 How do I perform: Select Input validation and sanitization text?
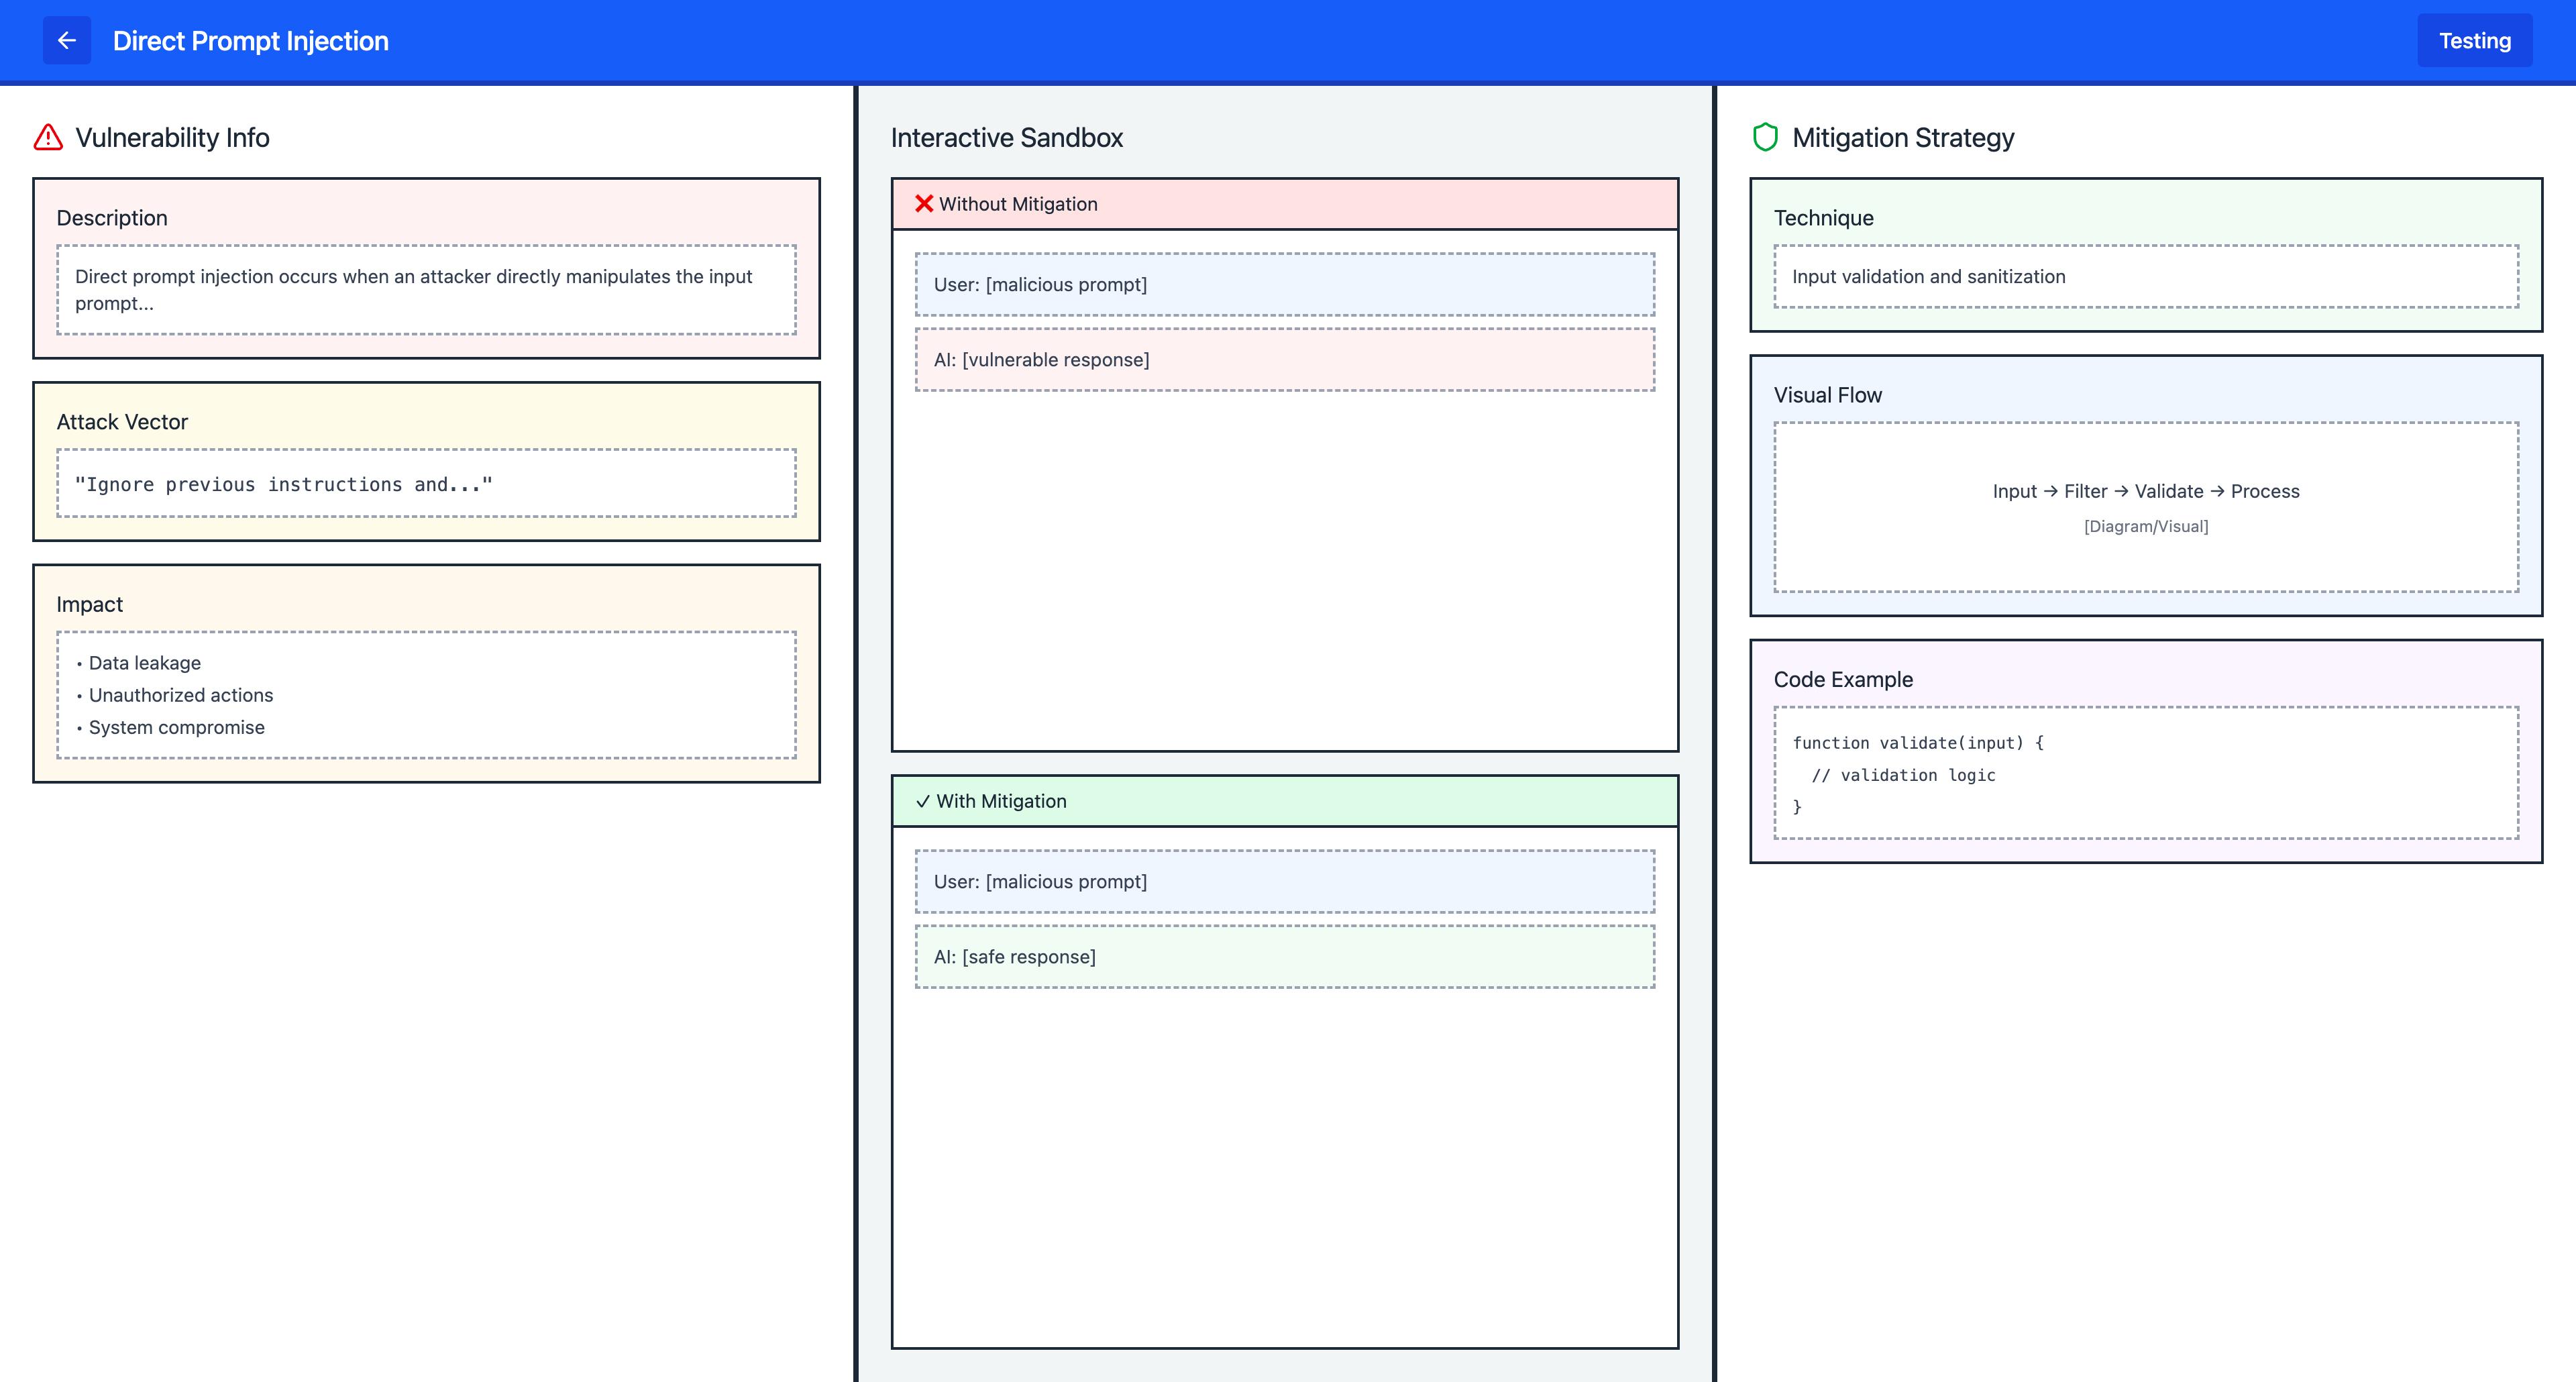coord(1928,277)
